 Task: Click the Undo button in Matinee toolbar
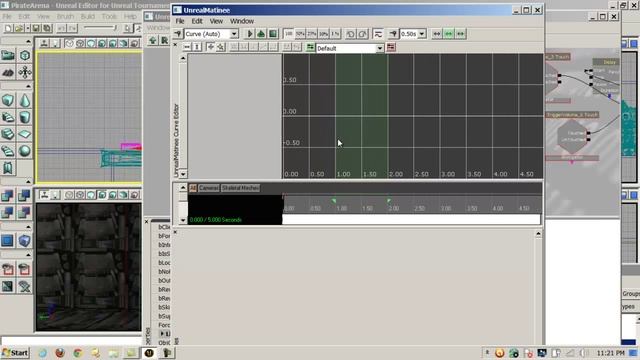[350, 34]
